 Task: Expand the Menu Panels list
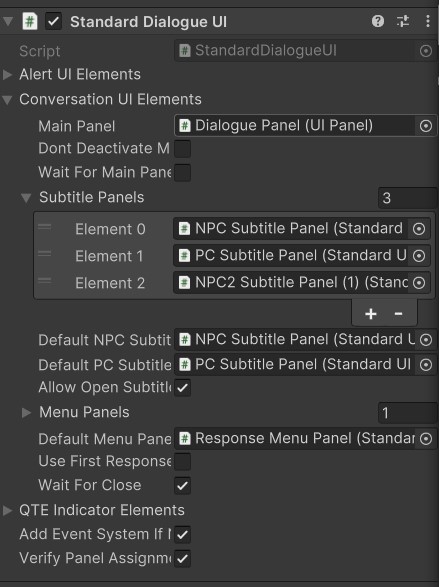[x=26, y=413]
